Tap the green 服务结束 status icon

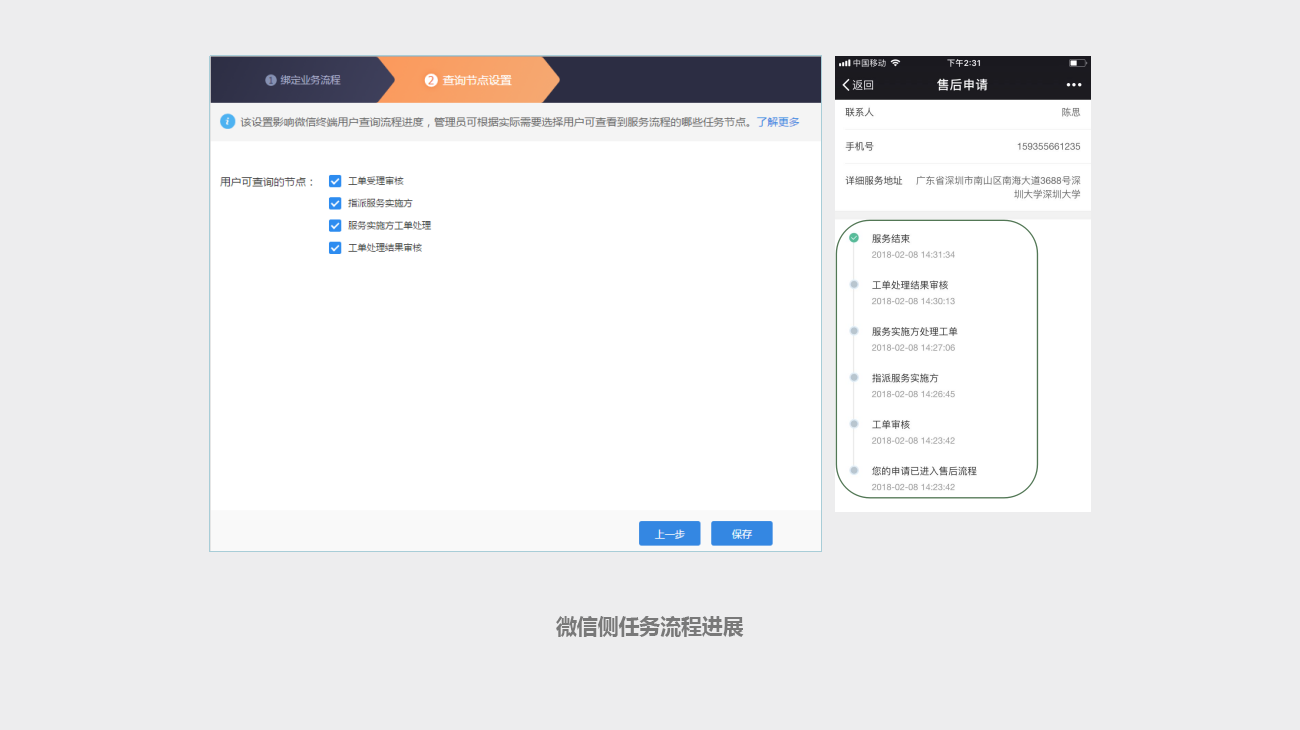[854, 238]
